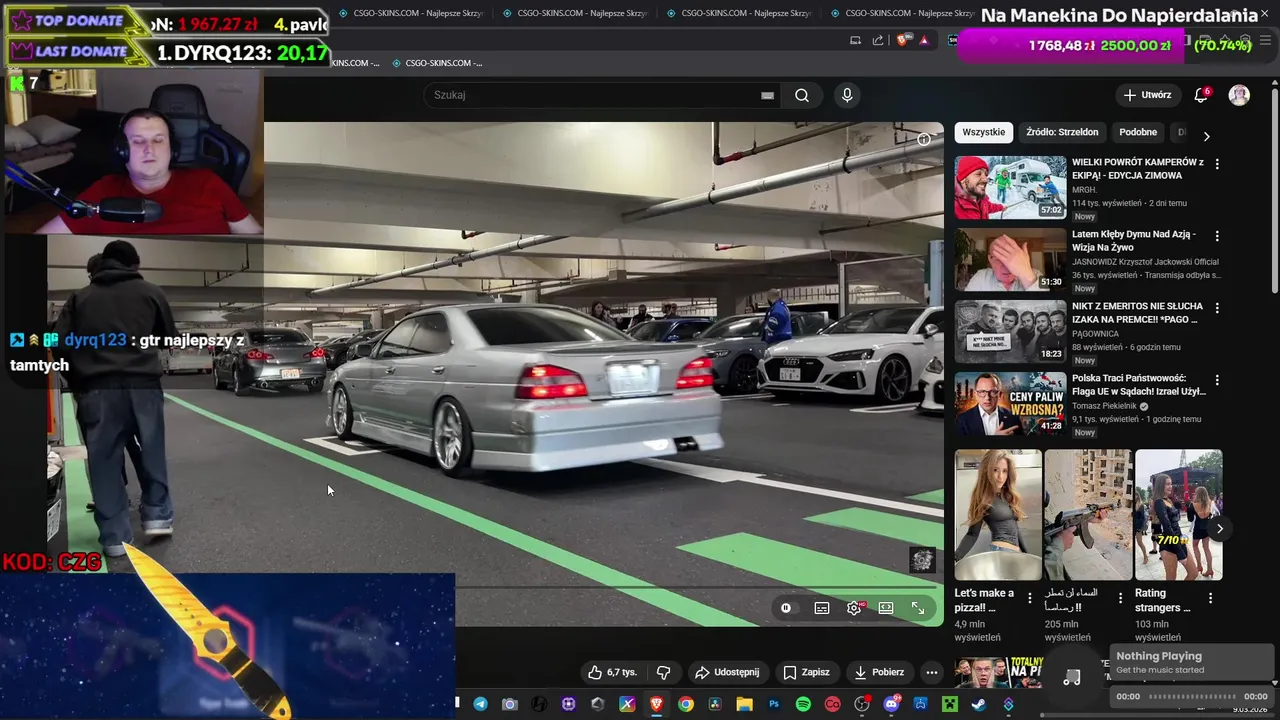Open File Explorer from the taskbar

(x=744, y=704)
